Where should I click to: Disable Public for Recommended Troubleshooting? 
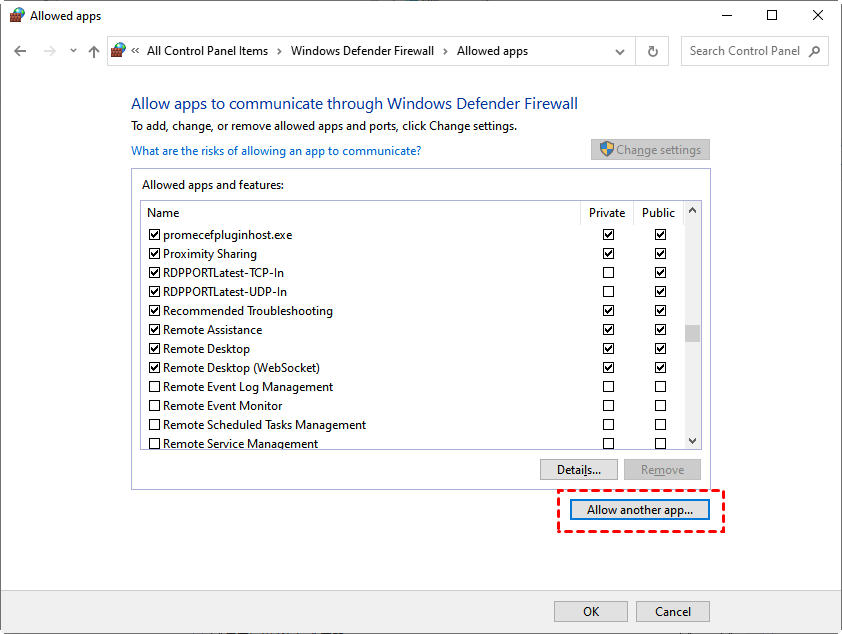[660, 311]
